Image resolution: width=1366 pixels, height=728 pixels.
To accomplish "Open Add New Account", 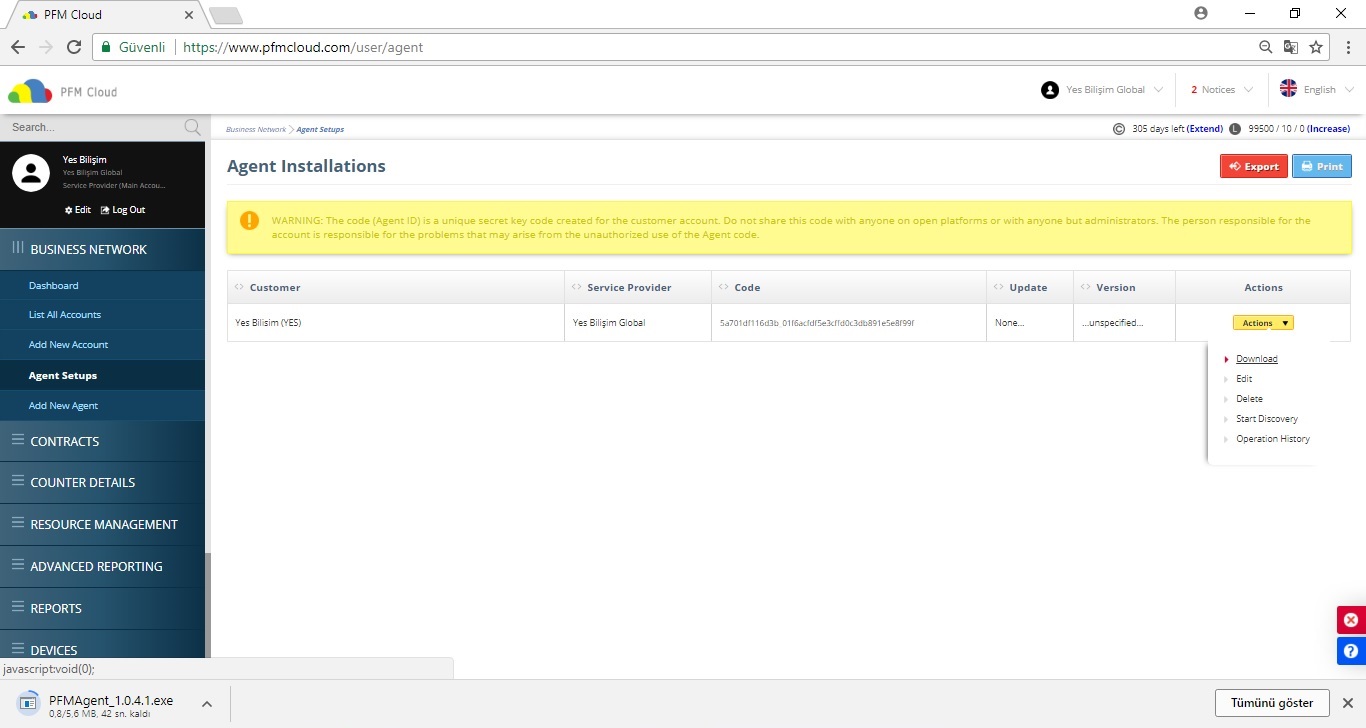I will pyautogui.click(x=68, y=344).
